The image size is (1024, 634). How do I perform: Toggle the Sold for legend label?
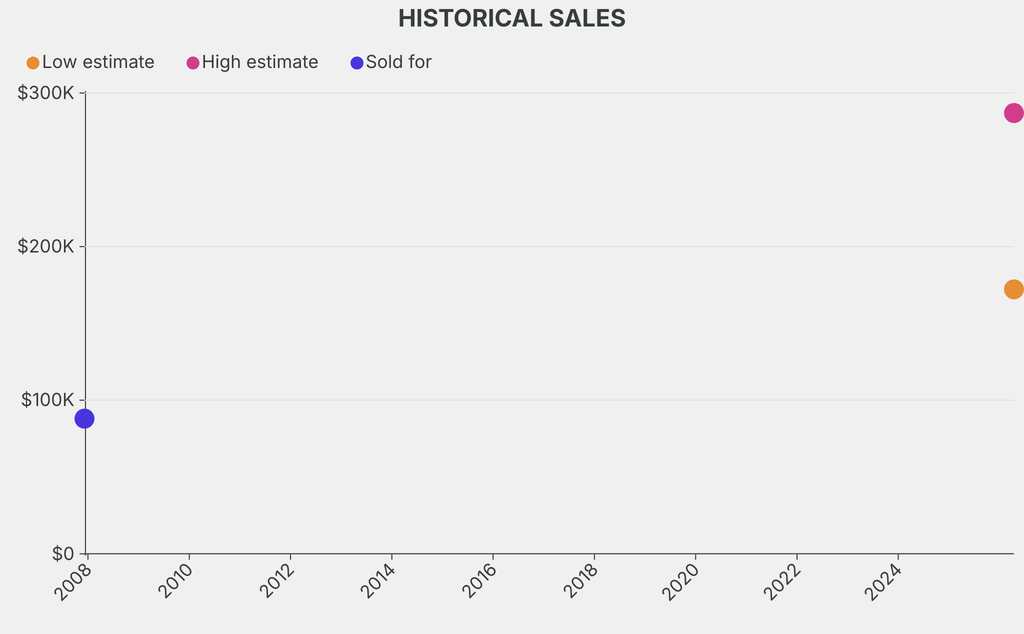tap(398, 62)
